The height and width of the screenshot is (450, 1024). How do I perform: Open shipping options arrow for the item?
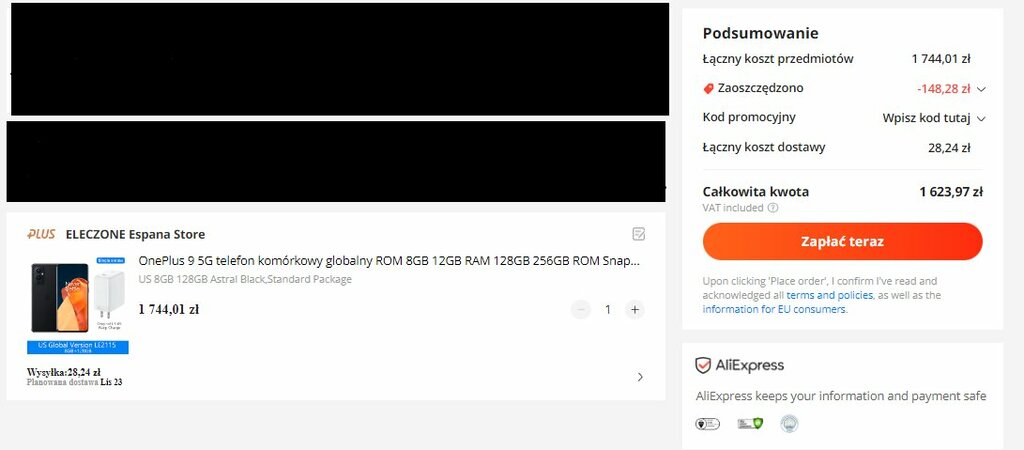[x=640, y=377]
